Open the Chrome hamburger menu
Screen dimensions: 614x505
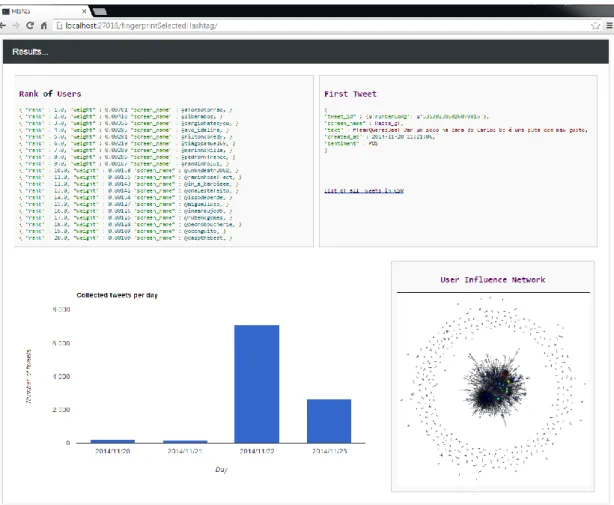(x=610, y=25)
